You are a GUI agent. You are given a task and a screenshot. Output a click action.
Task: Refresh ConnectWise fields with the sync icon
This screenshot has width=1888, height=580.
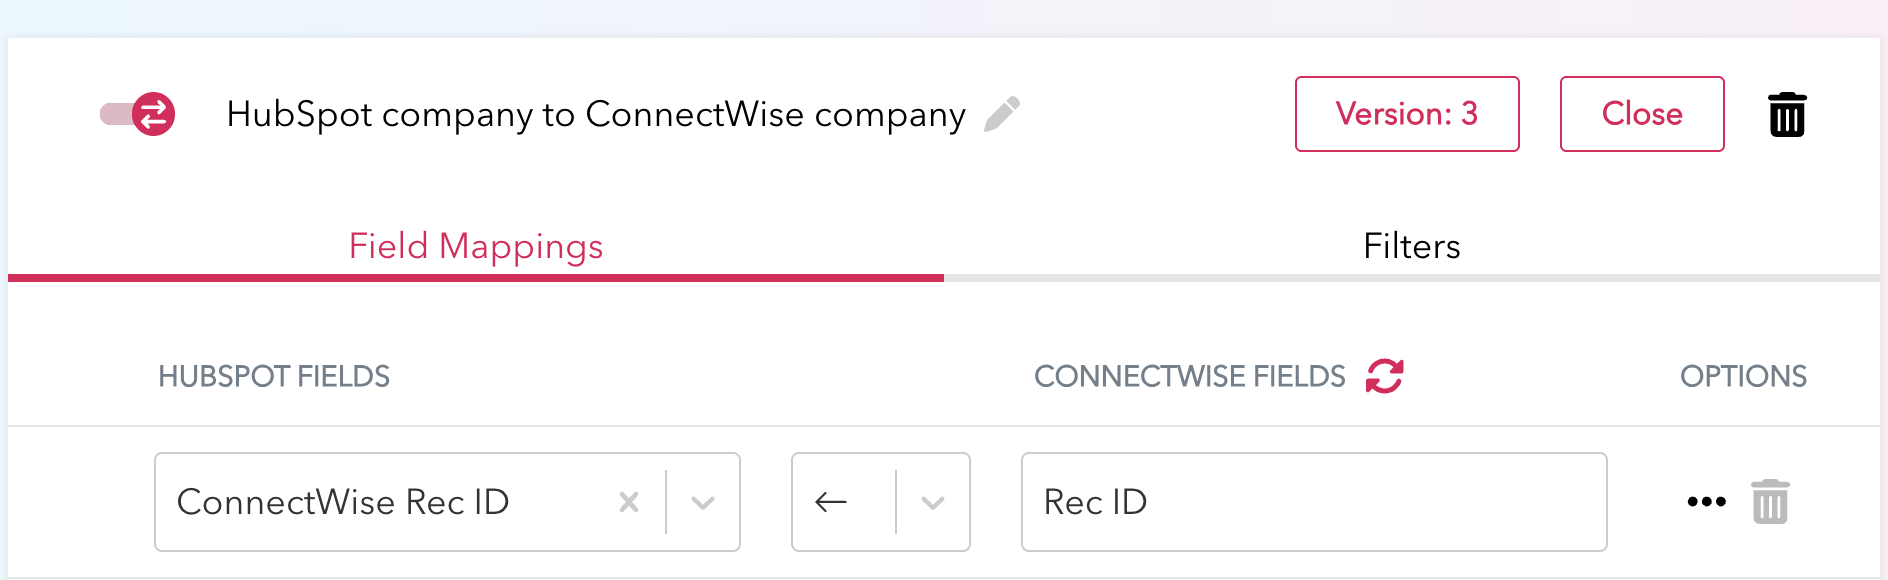1385,376
